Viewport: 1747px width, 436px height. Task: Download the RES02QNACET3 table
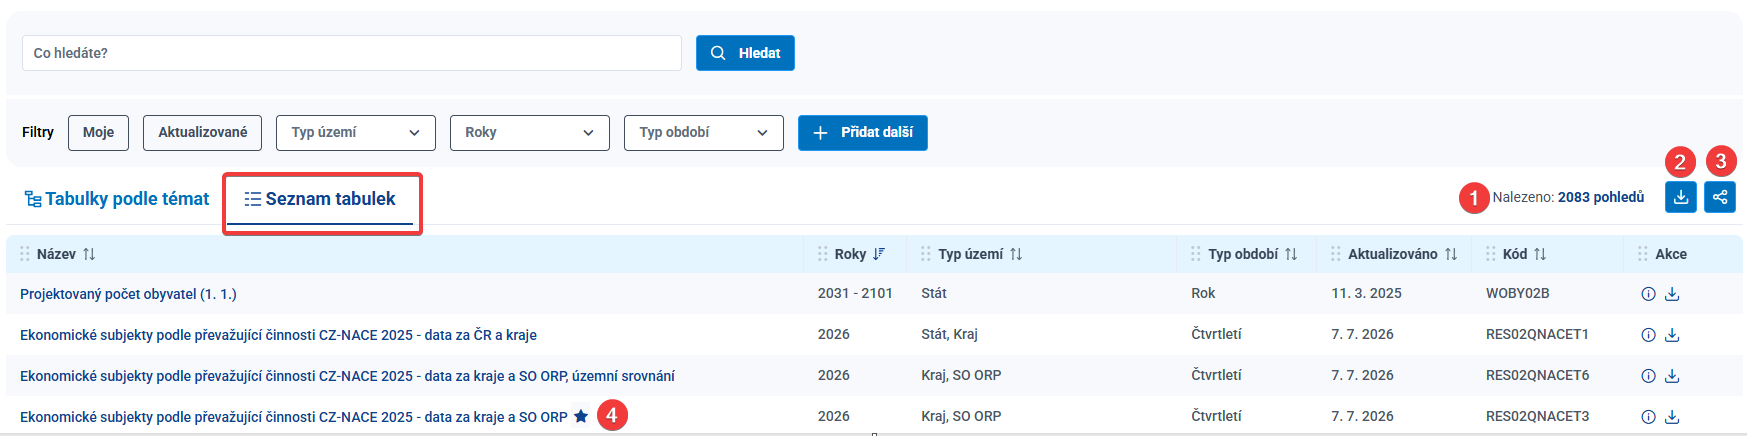pyautogui.click(x=1672, y=417)
